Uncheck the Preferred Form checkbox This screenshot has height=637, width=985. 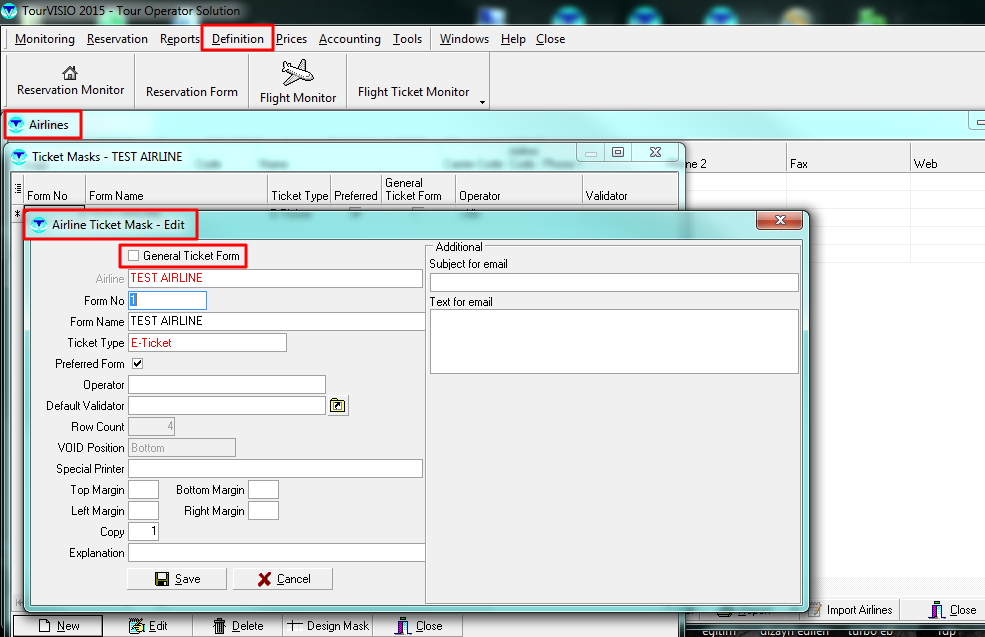point(138,364)
